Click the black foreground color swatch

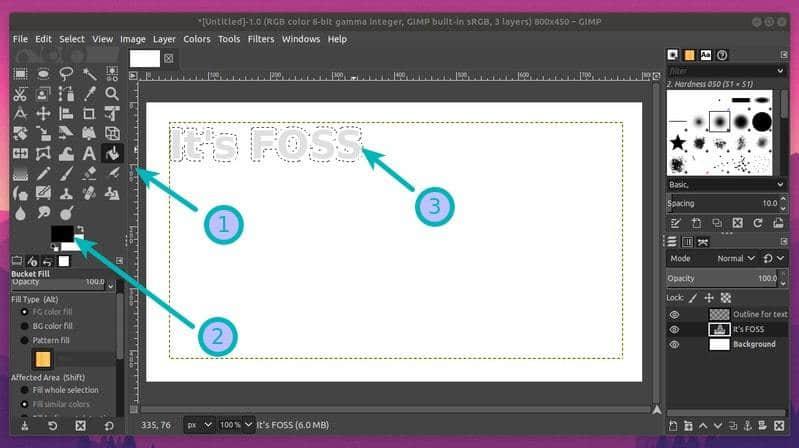(61, 233)
